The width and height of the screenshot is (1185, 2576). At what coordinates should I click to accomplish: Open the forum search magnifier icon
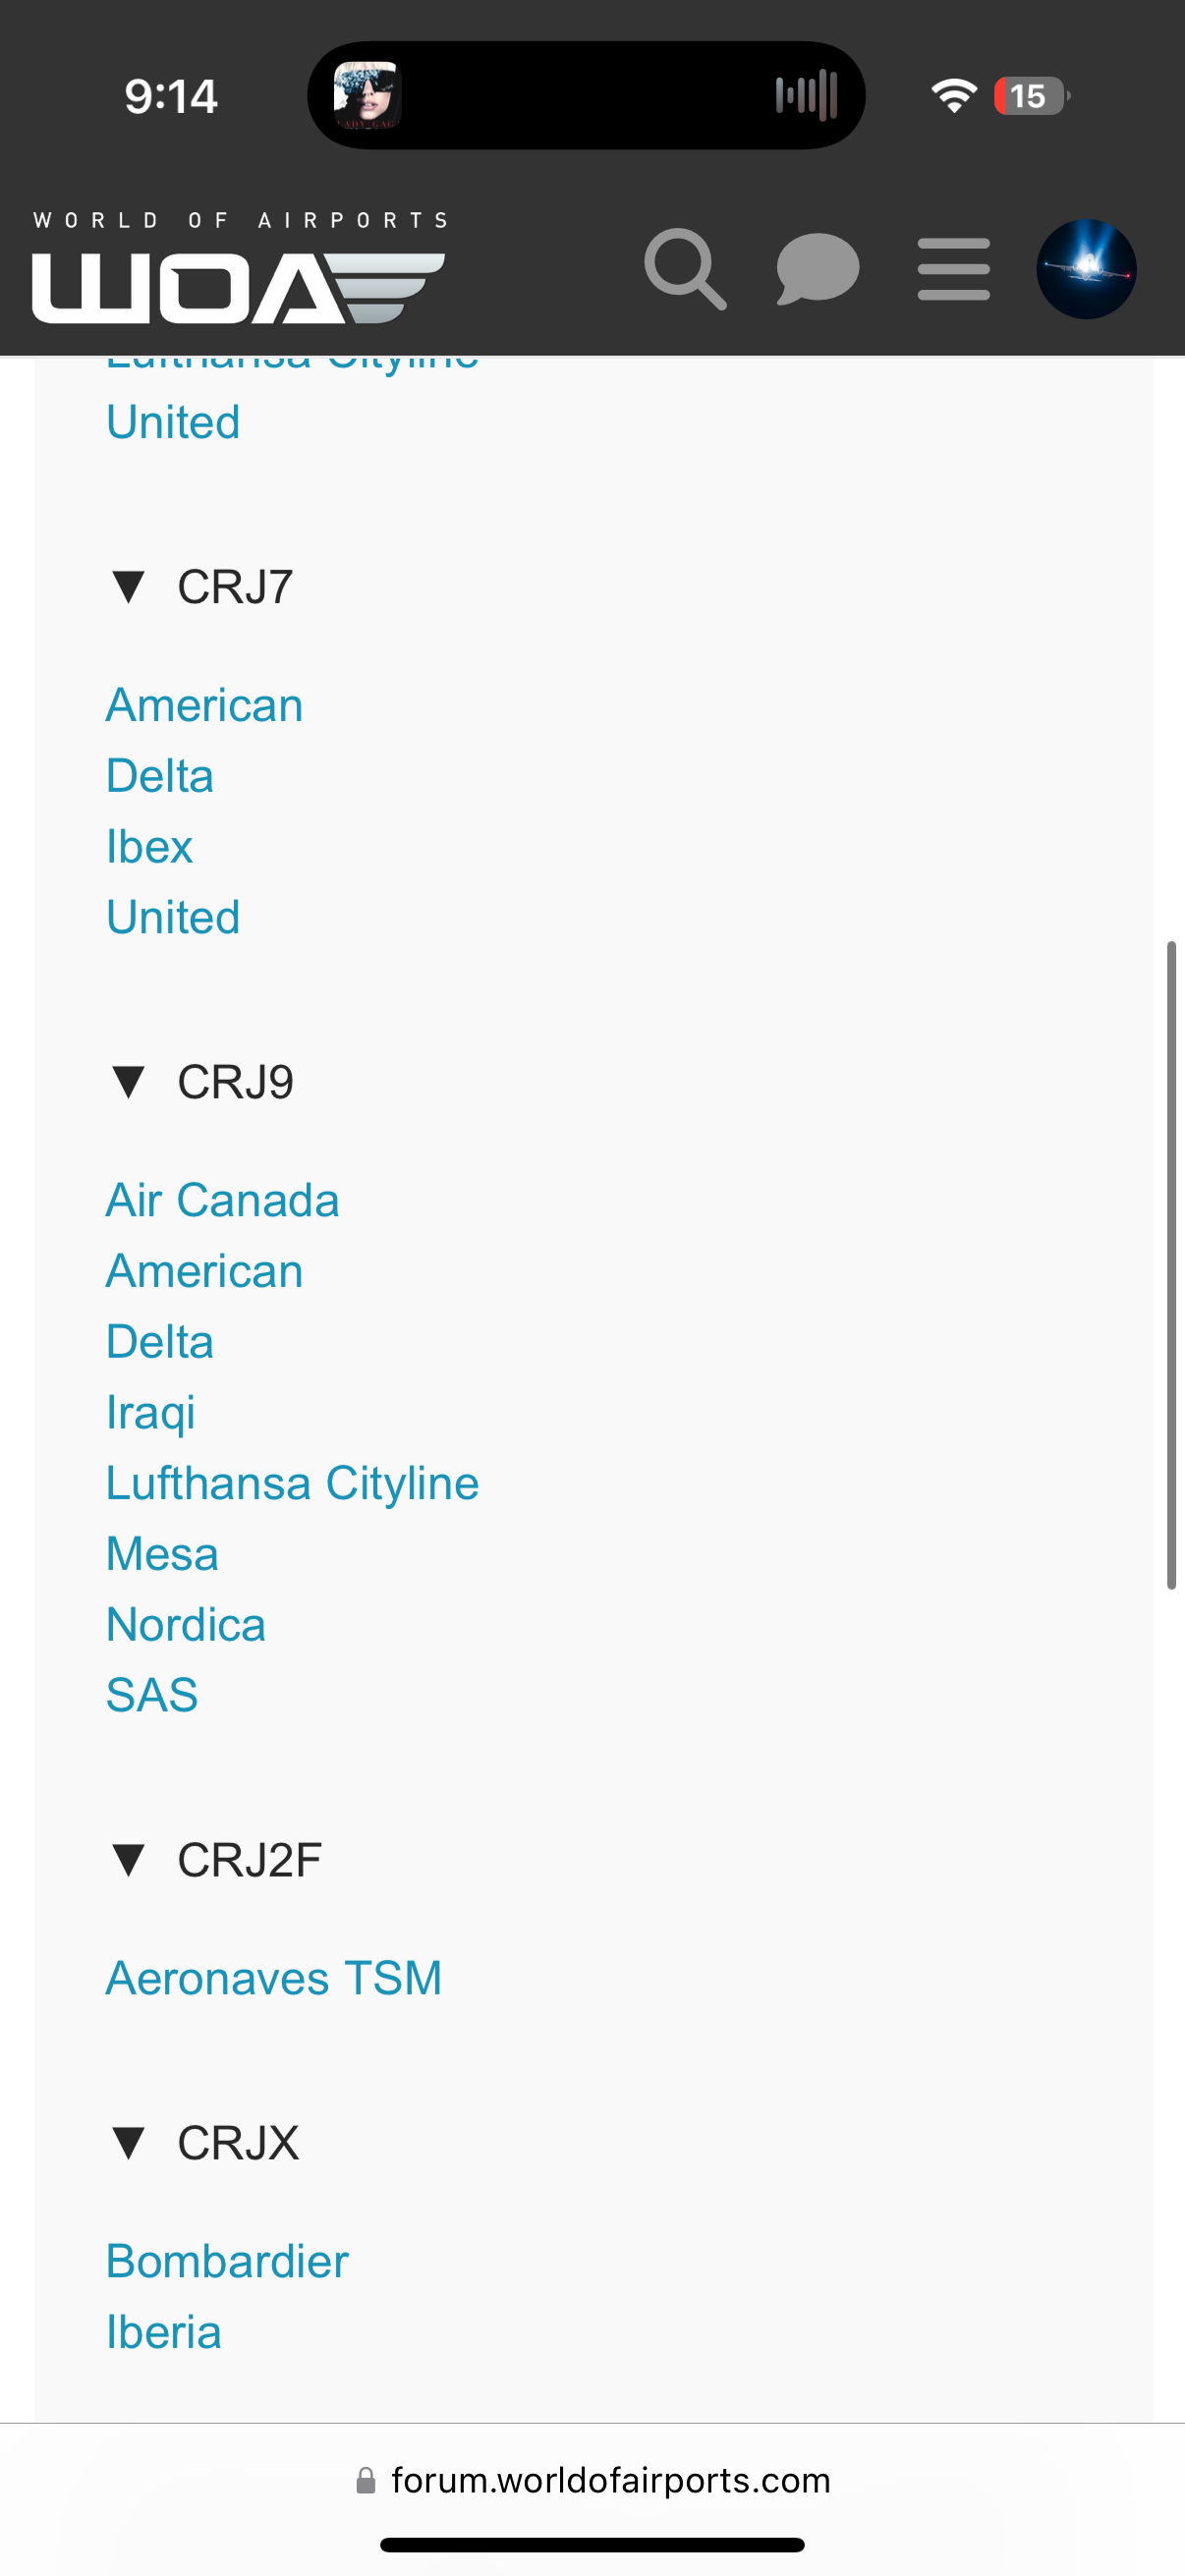coord(685,269)
